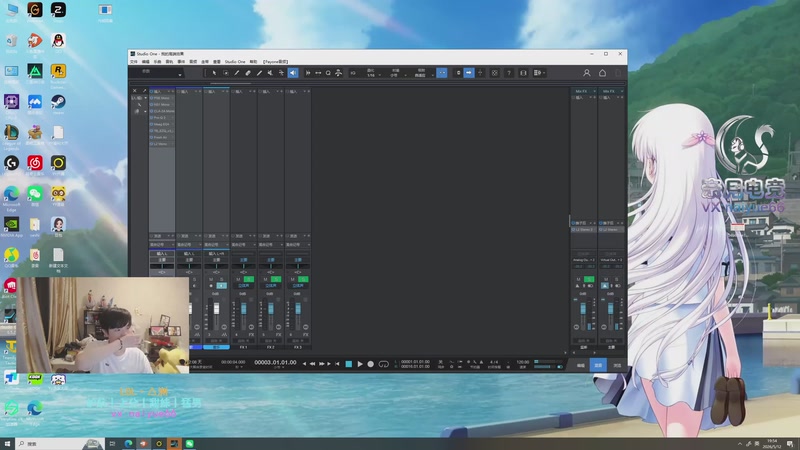This screenshot has height=450, width=800.
Task: Click the blue Stop button in the transport
Action: click(x=349, y=364)
